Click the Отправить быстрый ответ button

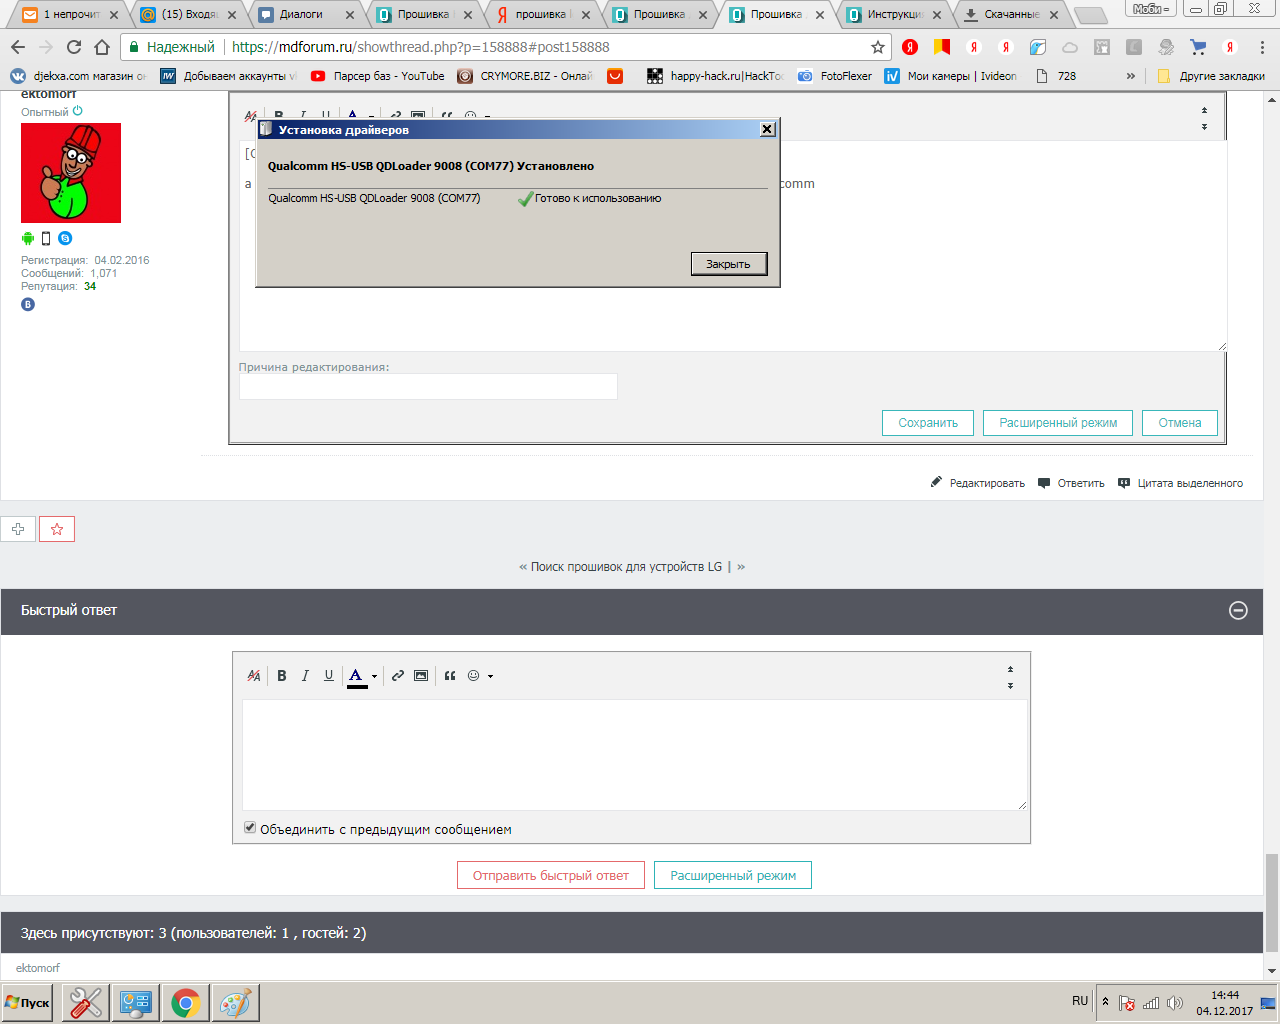pyautogui.click(x=551, y=875)
